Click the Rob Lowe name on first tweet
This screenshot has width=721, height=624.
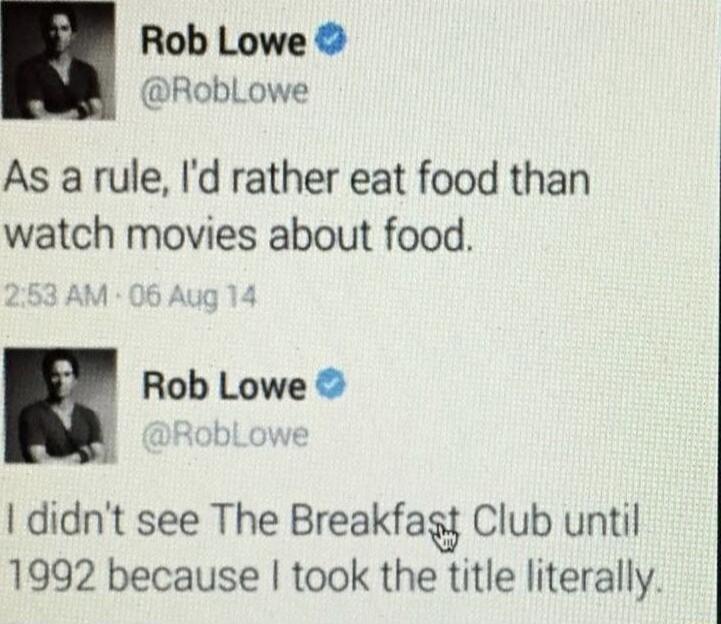coord(223,40)
